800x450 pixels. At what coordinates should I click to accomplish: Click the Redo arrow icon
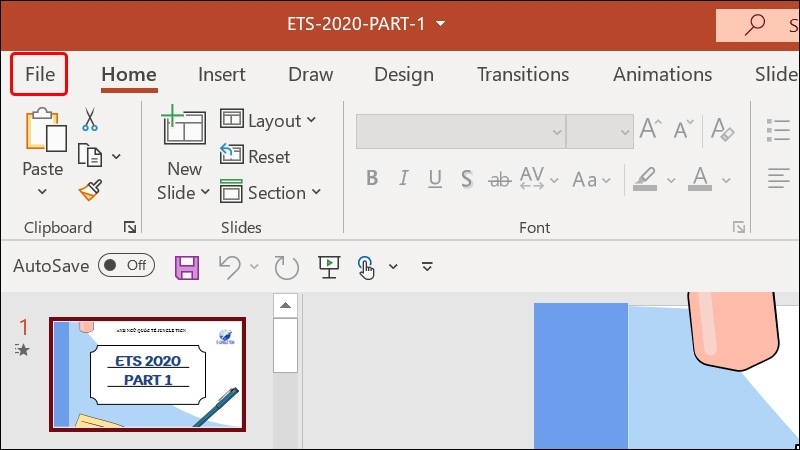[287, 266]
